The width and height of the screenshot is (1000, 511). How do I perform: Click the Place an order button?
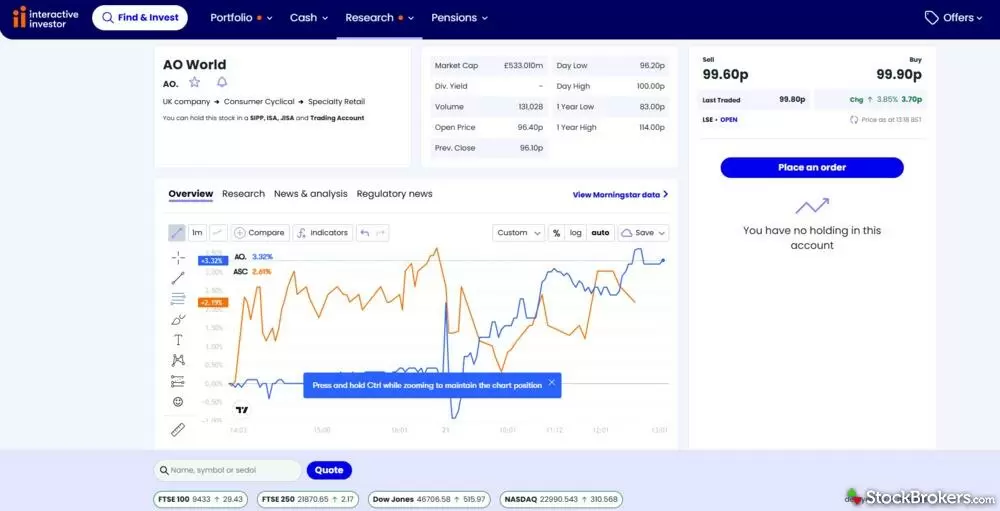[811, 168]
